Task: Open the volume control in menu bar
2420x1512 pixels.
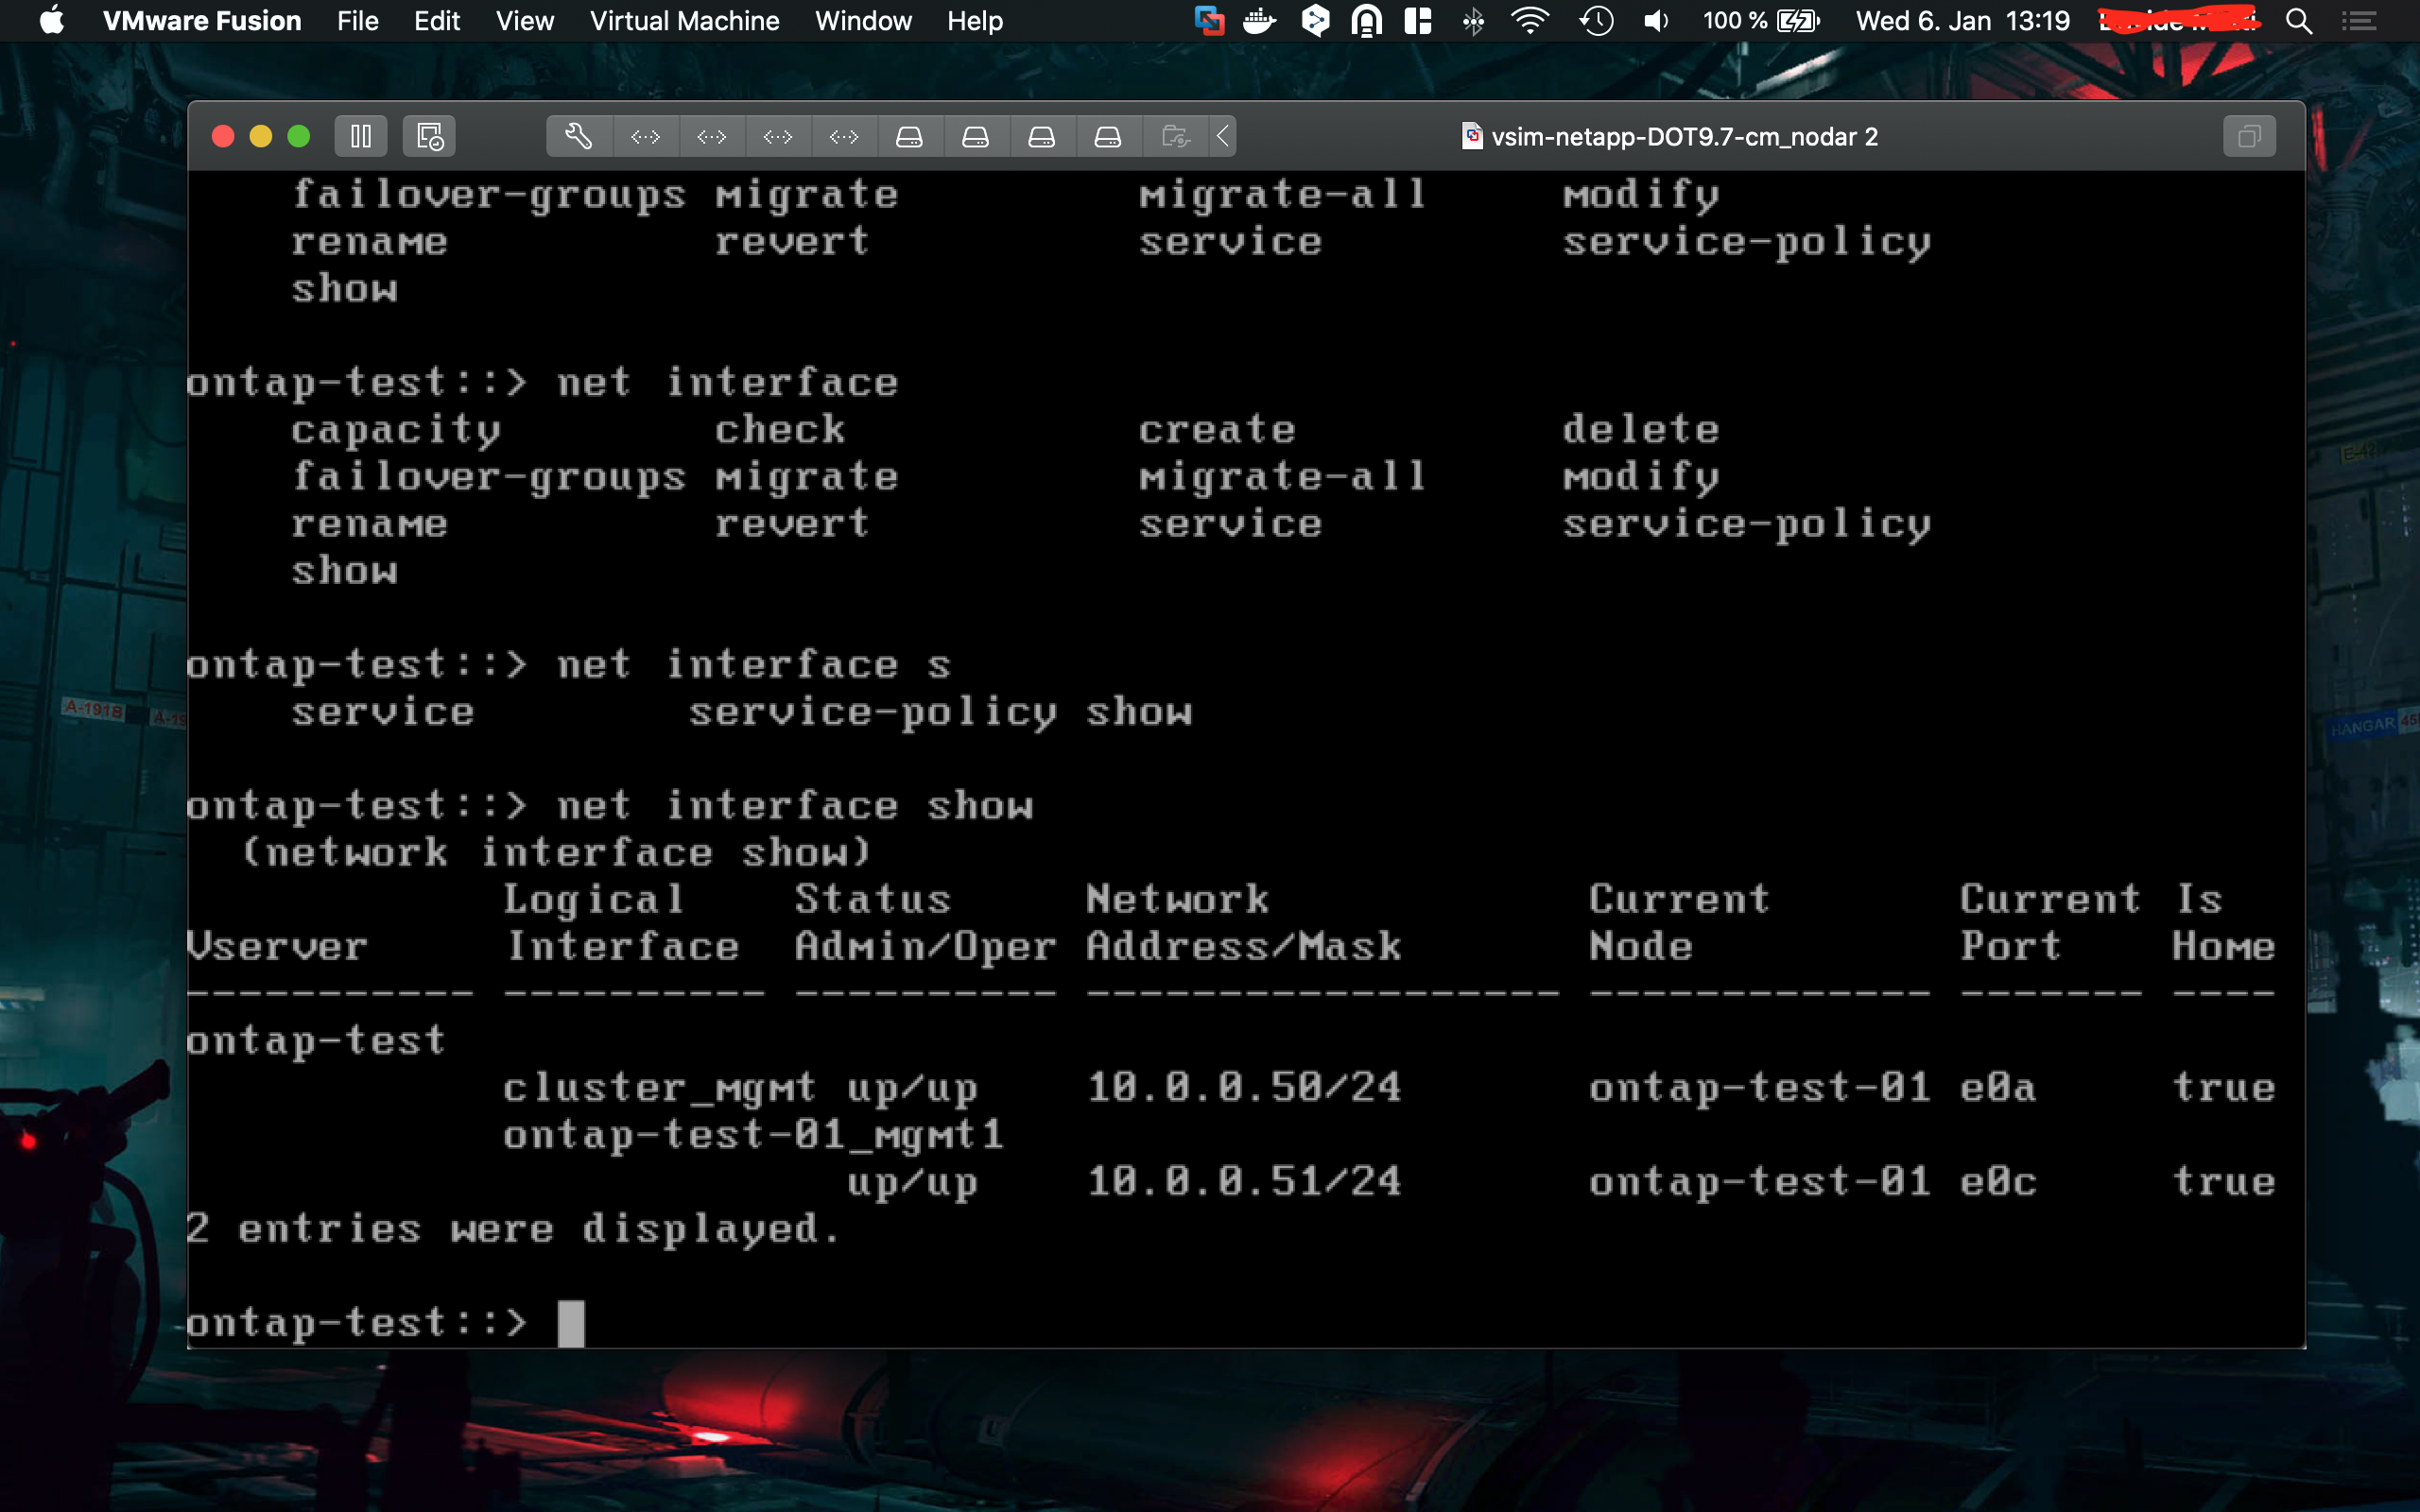Action: 1656,21
